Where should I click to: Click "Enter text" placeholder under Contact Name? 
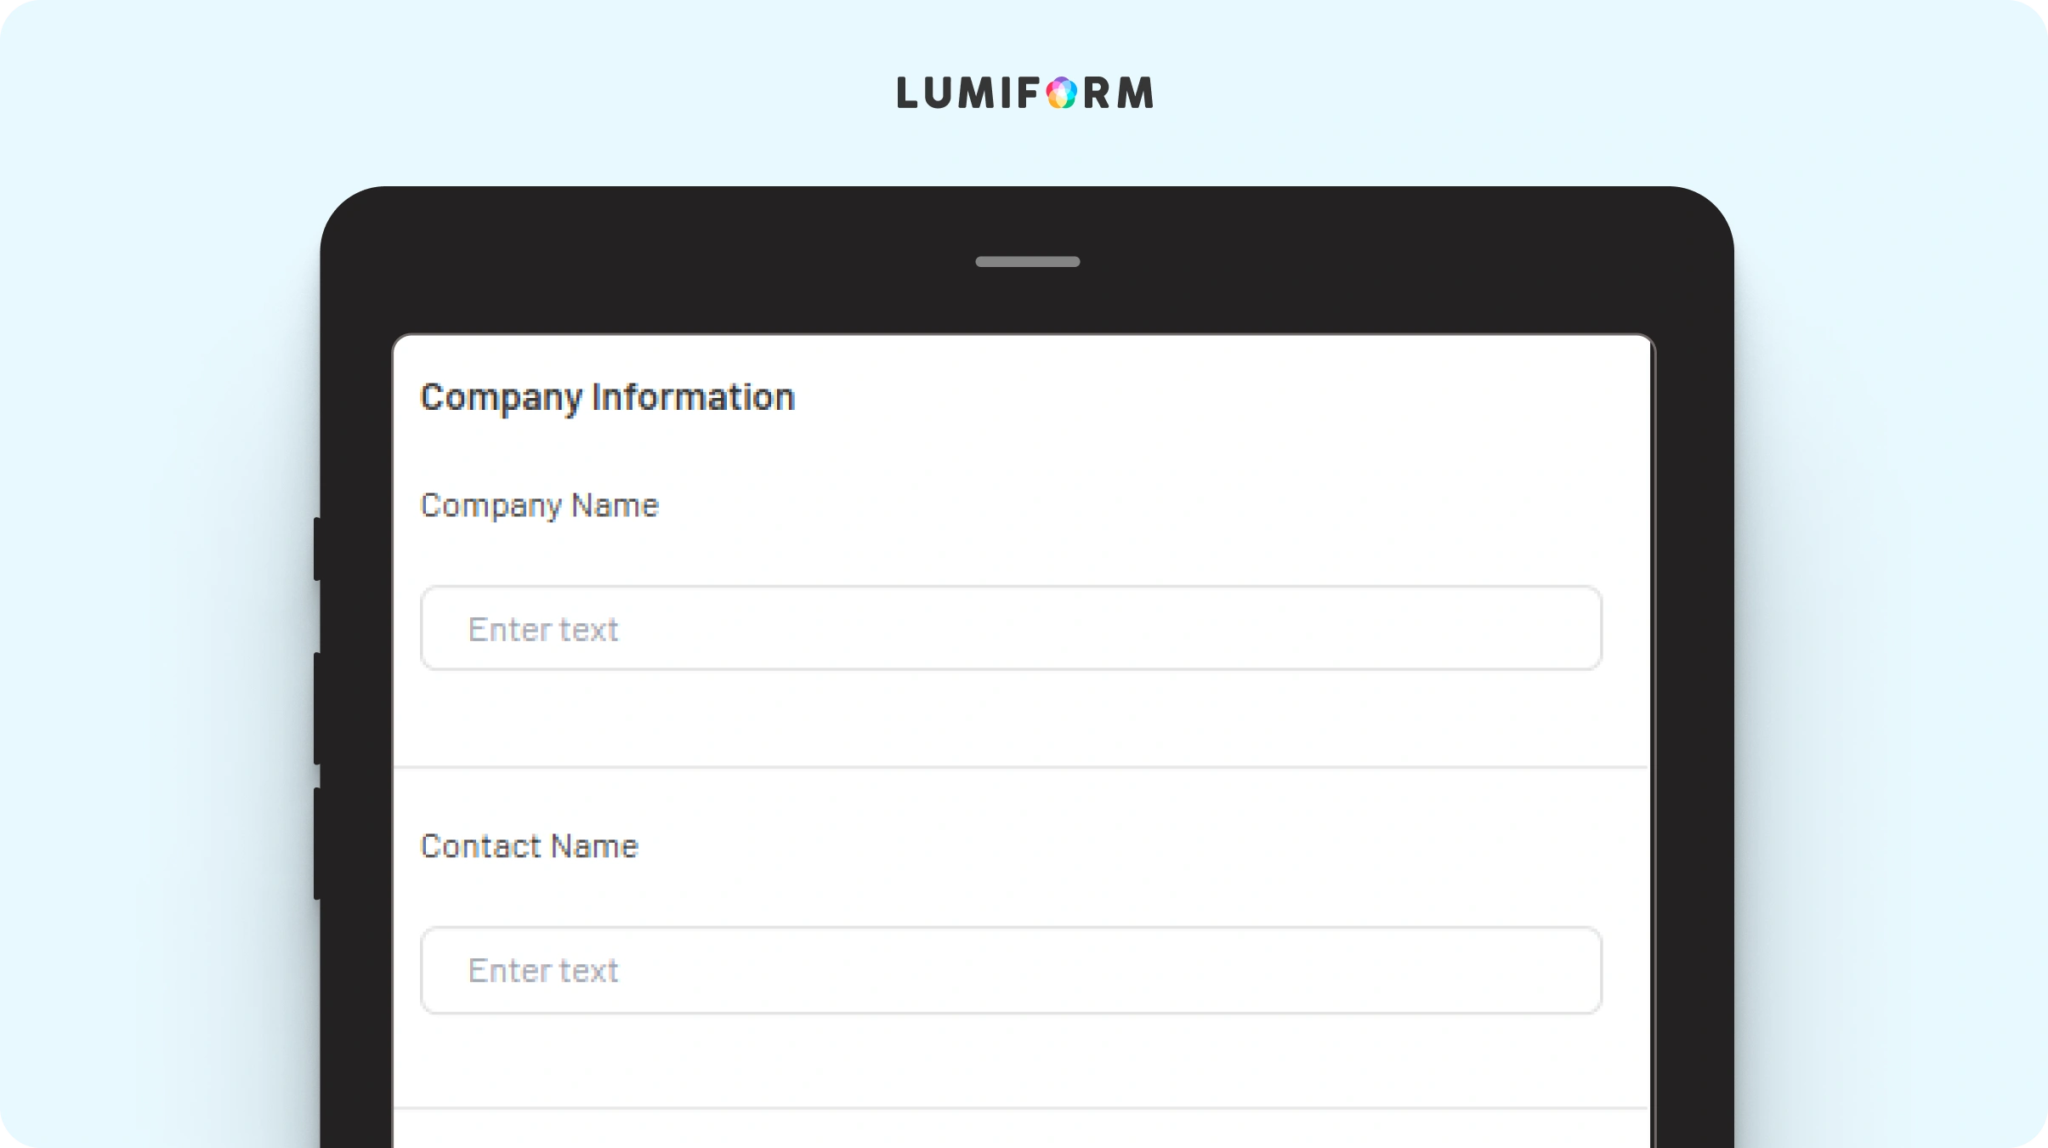(x=543, y=970)
